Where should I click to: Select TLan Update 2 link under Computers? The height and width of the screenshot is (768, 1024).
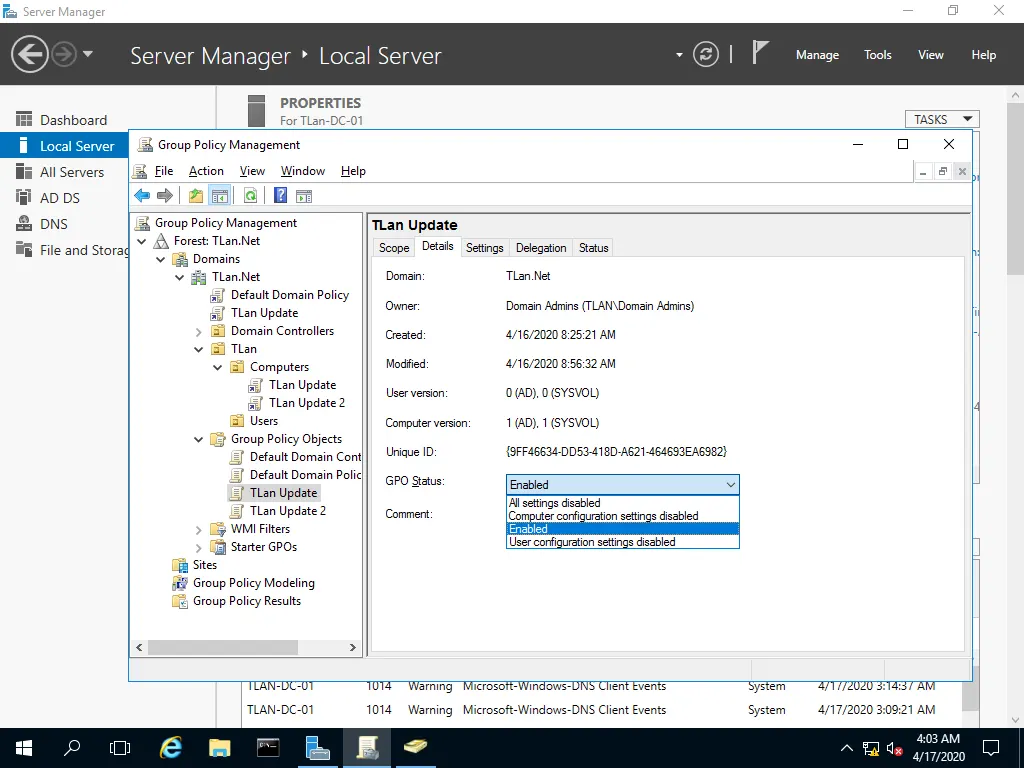coord(306,404)
